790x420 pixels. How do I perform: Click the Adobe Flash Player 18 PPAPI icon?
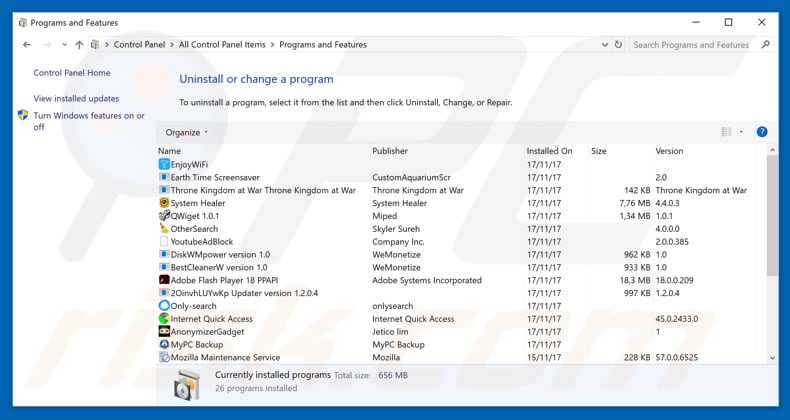point(164,280)
